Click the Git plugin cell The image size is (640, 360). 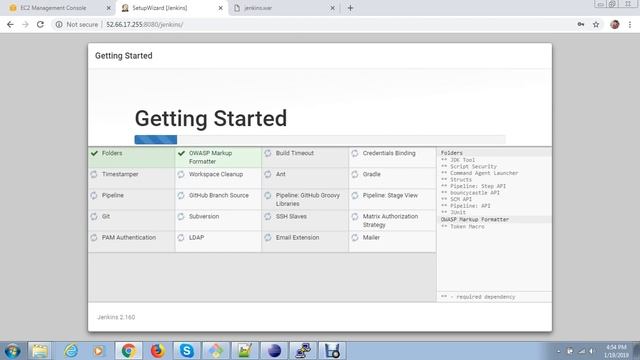tap(131, 220)
